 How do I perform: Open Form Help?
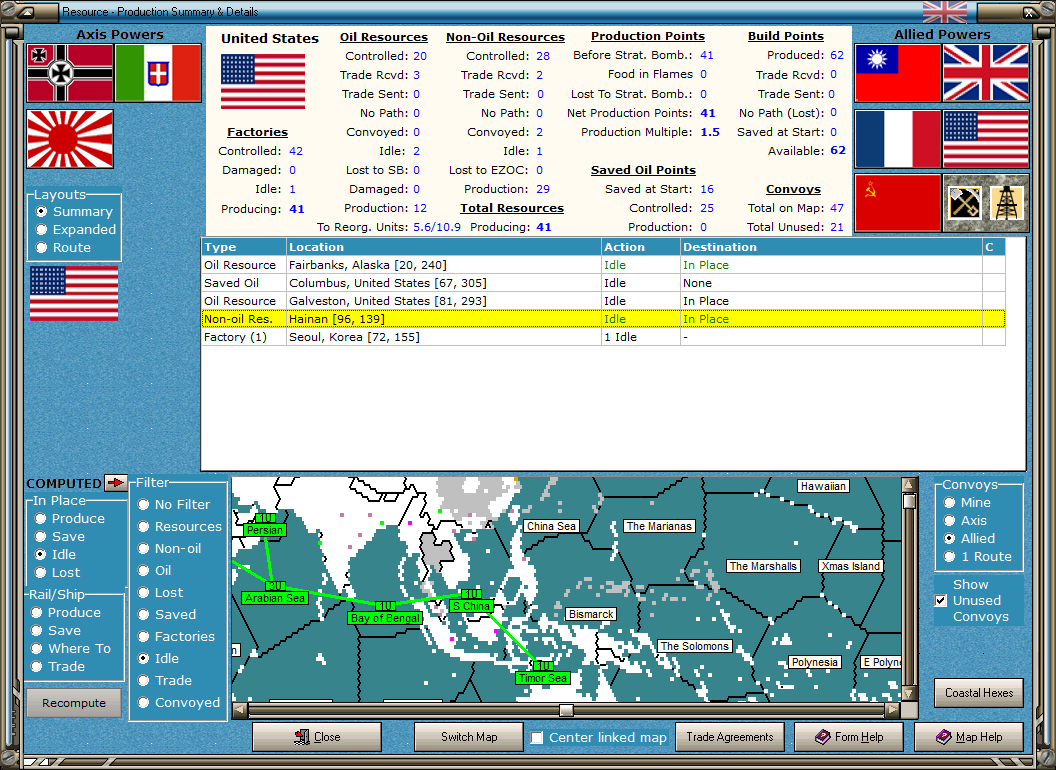(x=849, y=737)
